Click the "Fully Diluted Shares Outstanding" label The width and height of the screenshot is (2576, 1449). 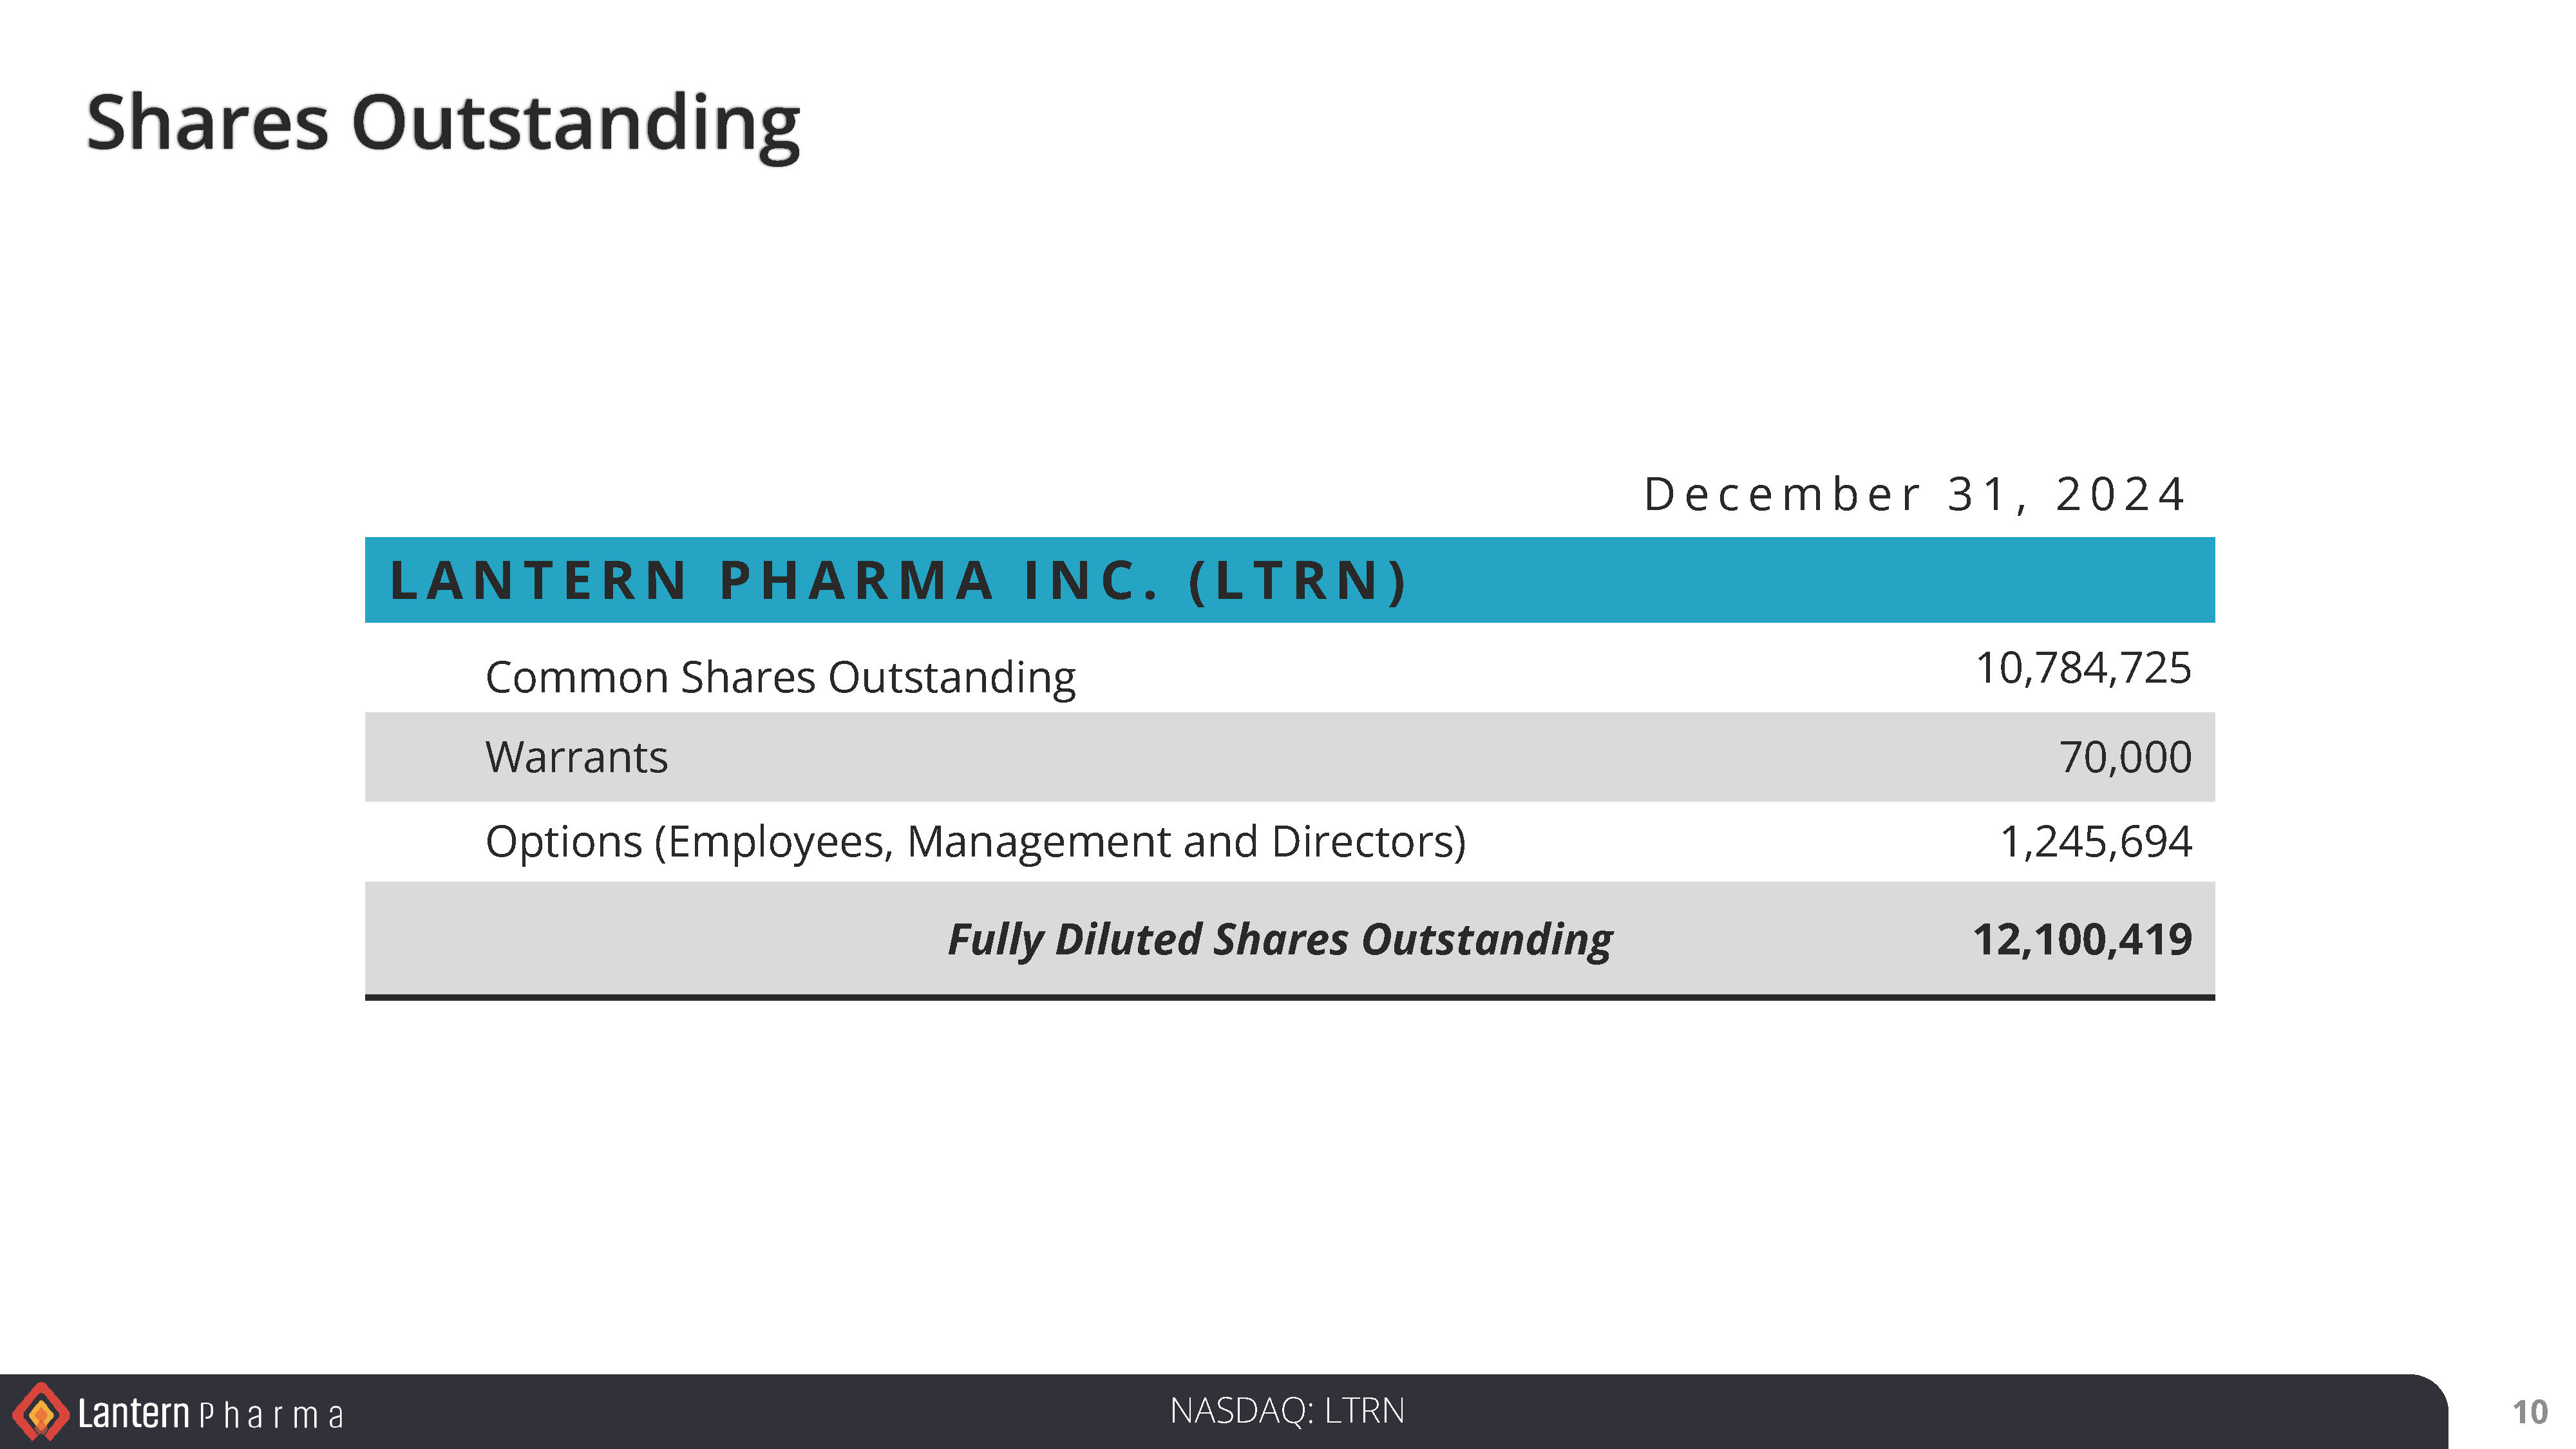[x=1280, y=939]
